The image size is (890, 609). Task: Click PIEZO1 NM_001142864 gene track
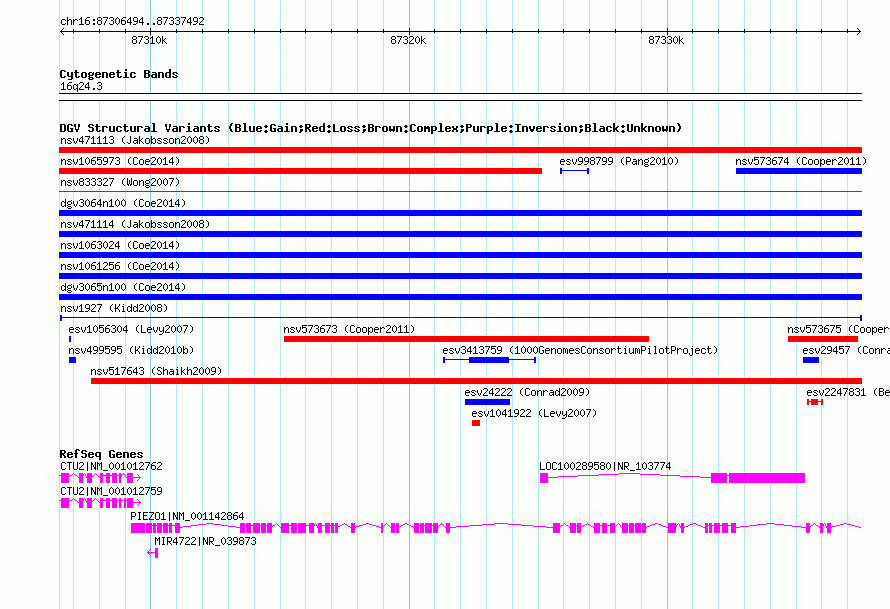point(496,528)
